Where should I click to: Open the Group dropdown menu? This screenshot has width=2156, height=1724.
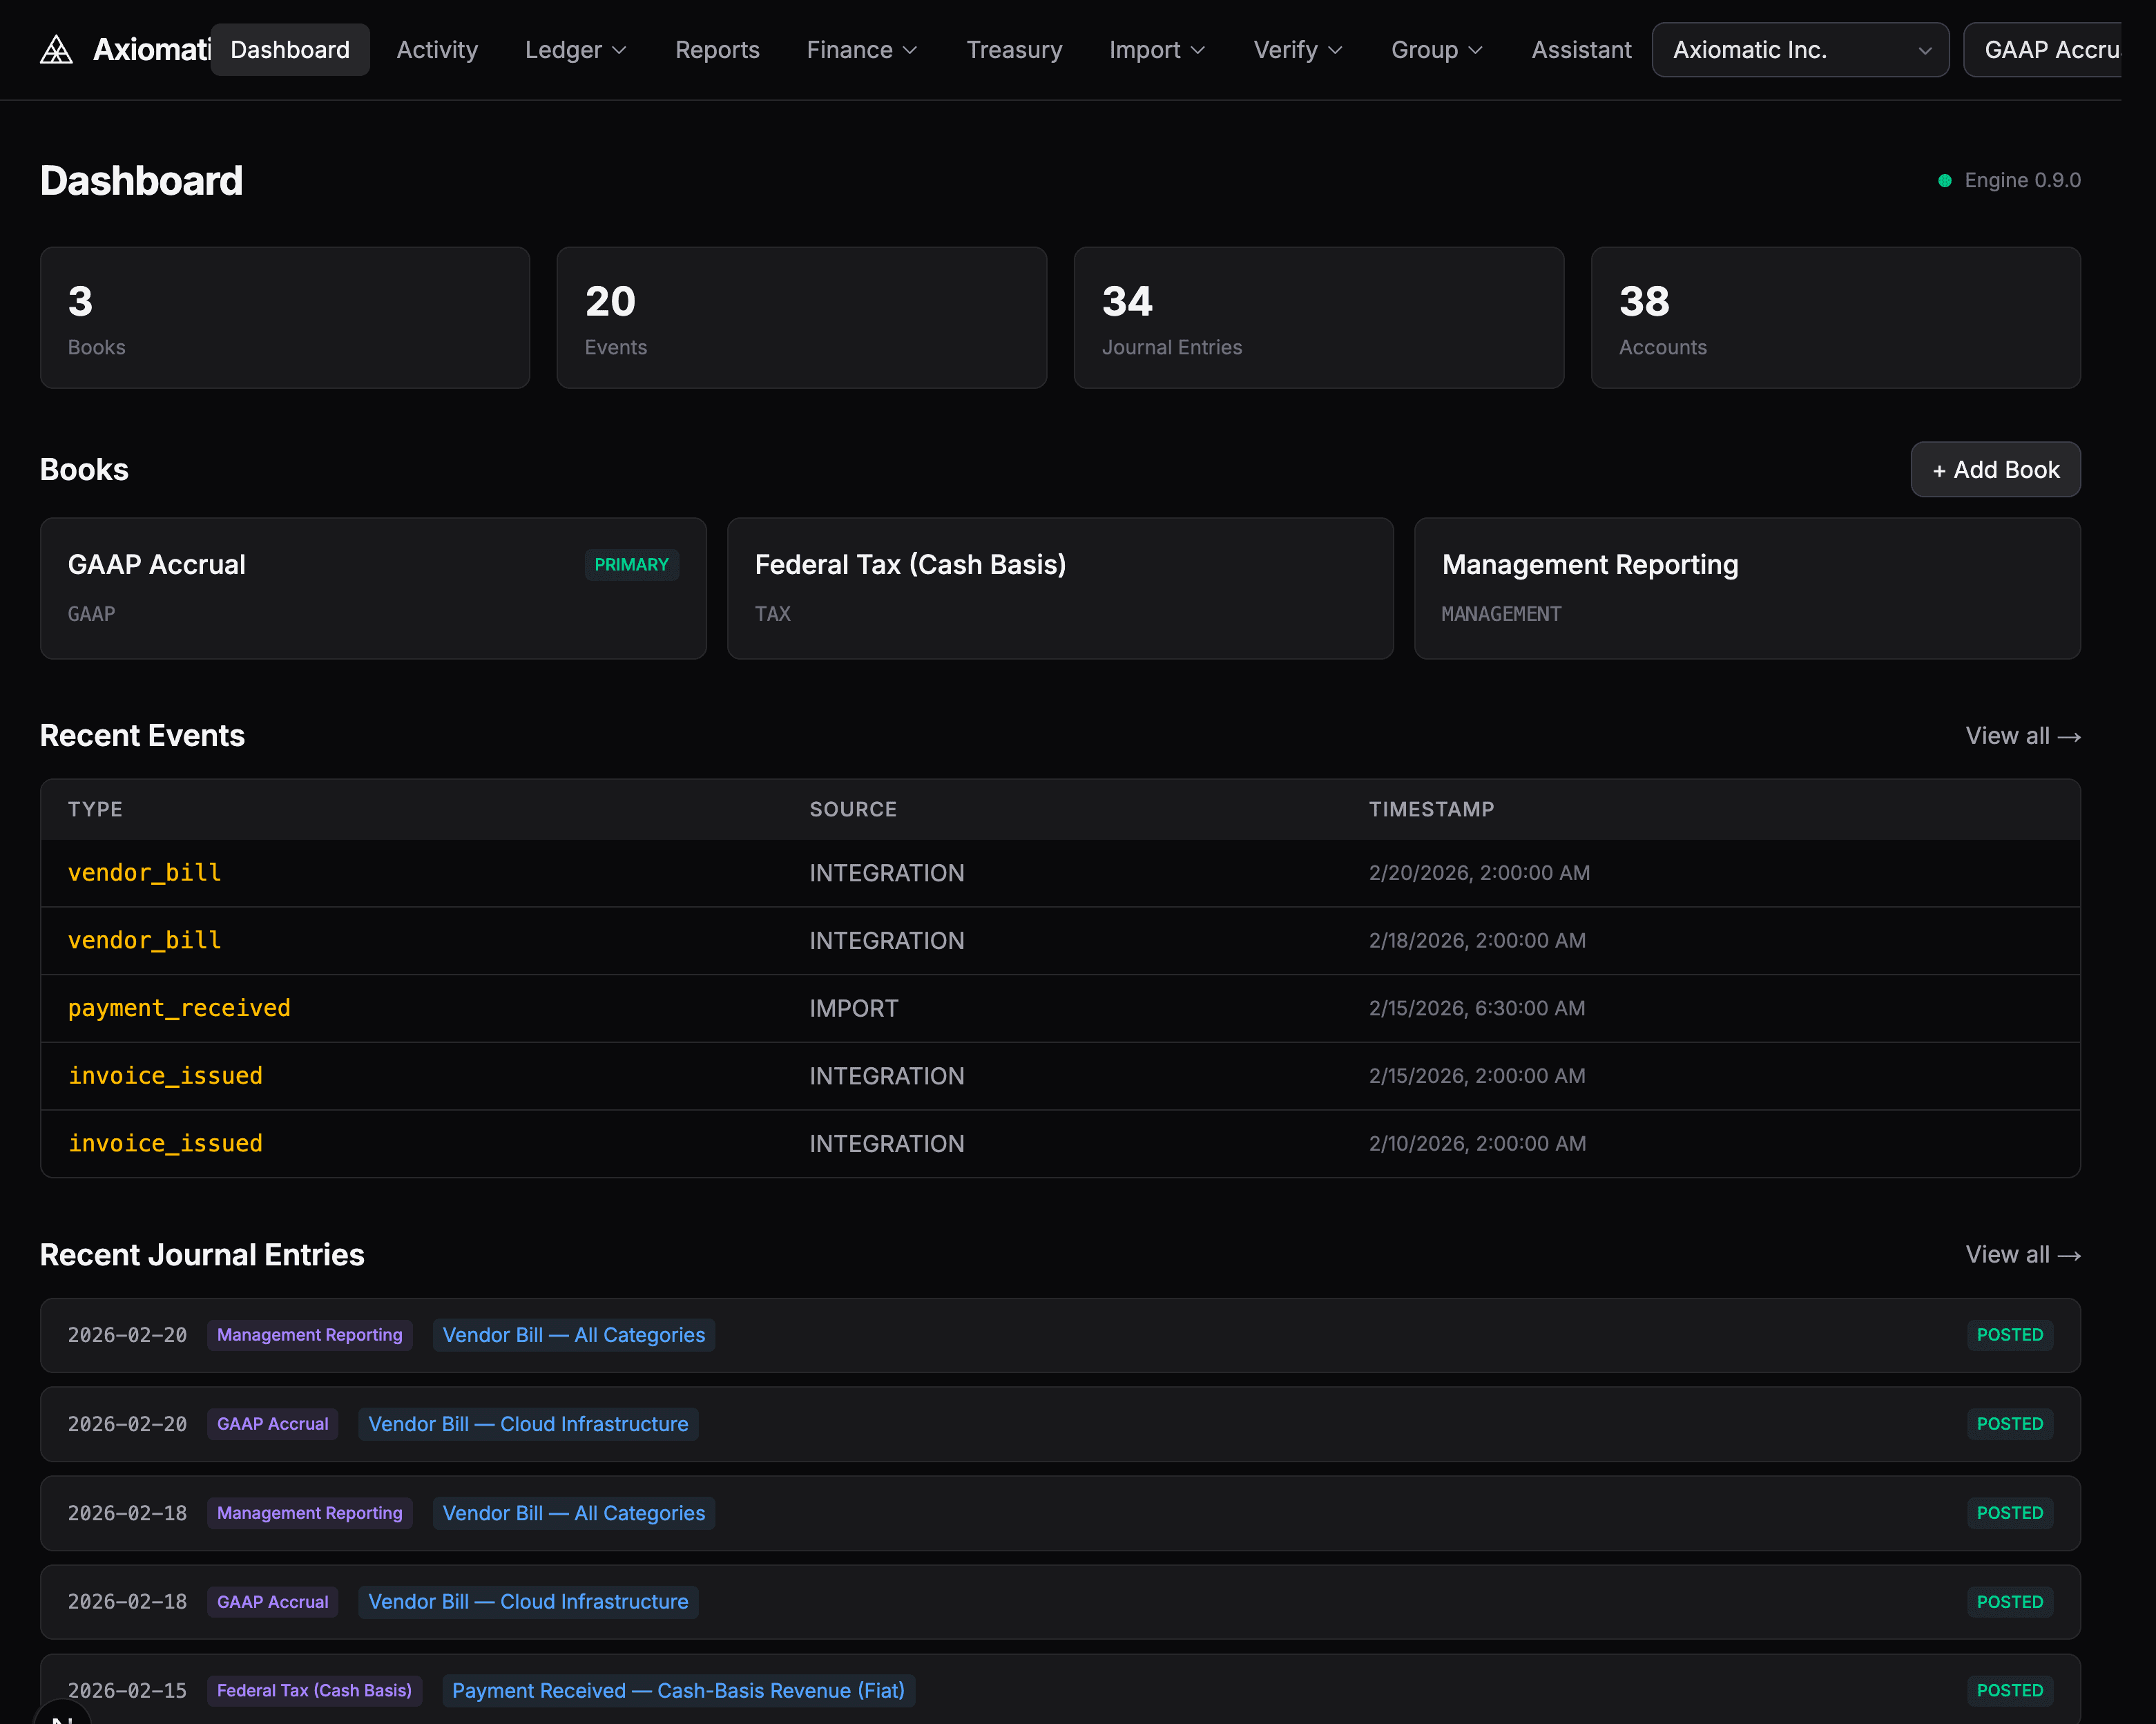pyautogui.click(x=1436, y=50)
